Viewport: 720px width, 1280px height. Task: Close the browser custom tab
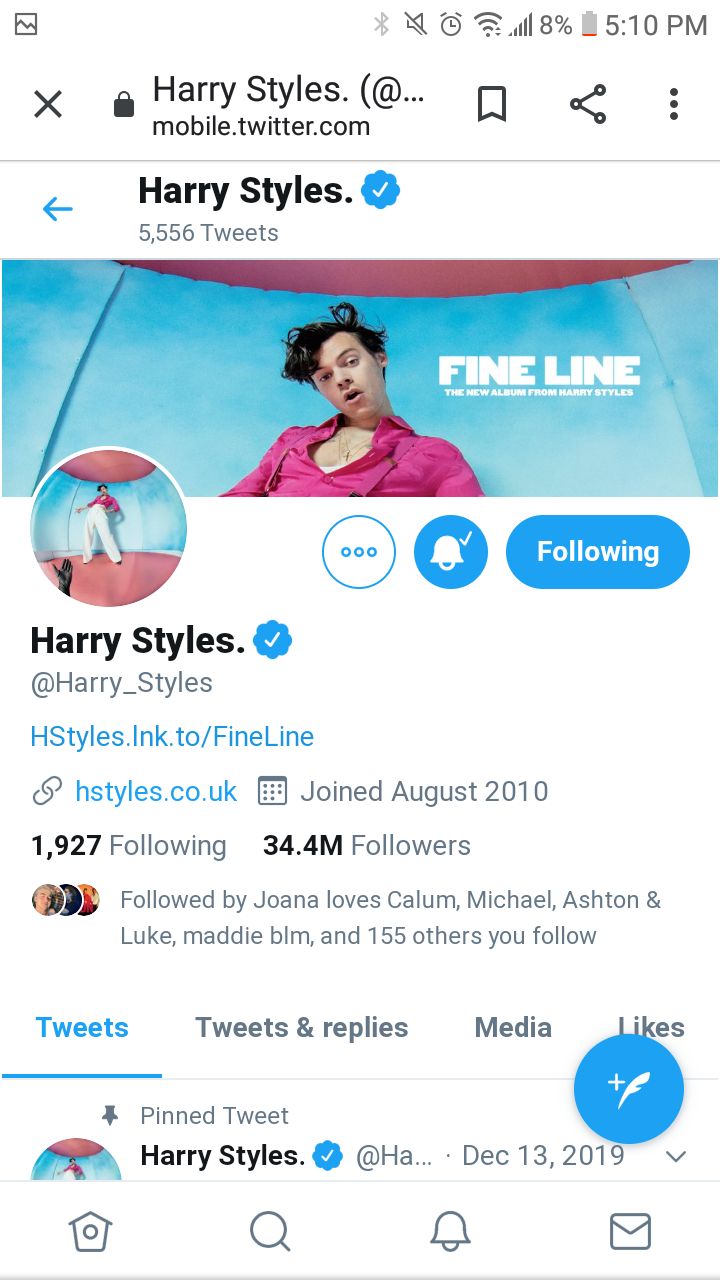pyautogui.click(x=48, y=104)
